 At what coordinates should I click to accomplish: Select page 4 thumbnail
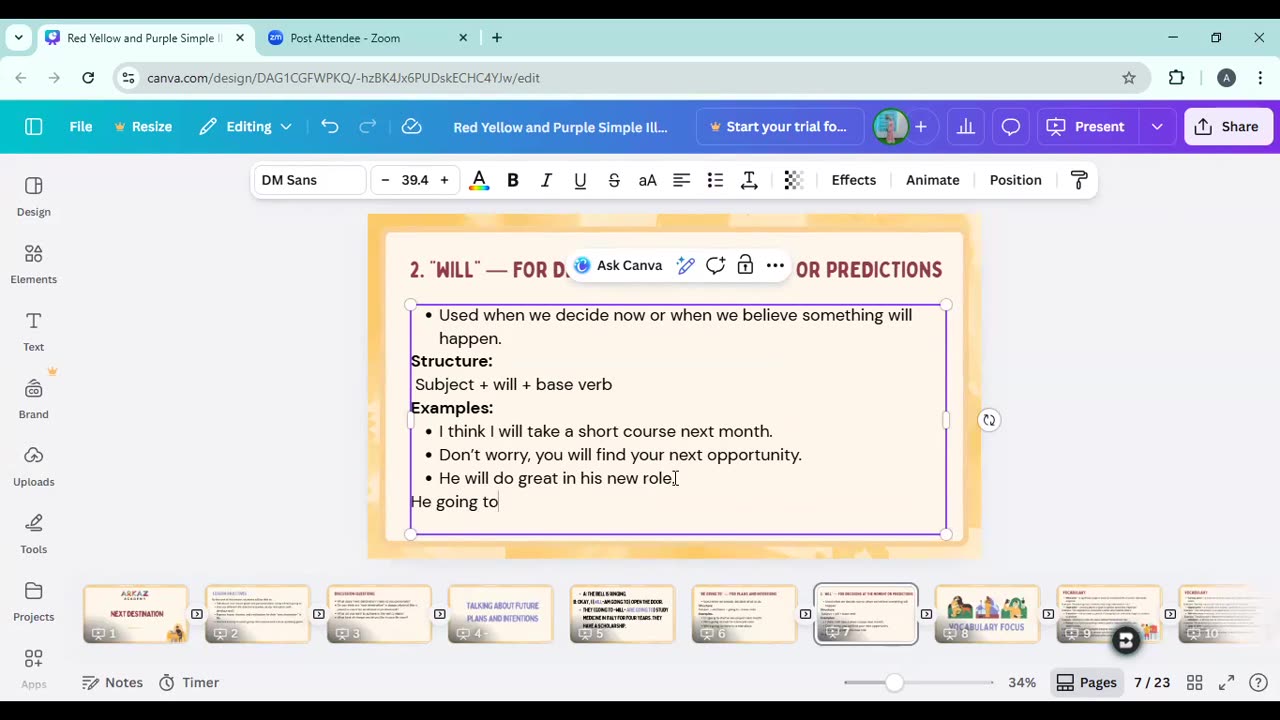pyautogui.click(x=501, y=614)
